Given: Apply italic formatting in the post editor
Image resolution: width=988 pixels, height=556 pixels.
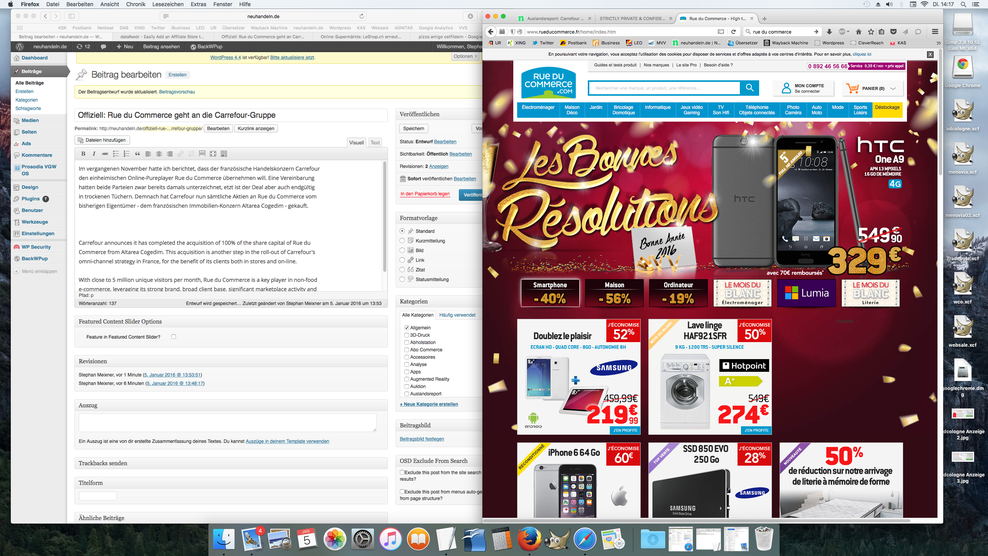Looking at the screenshot, I should [94, 154].
